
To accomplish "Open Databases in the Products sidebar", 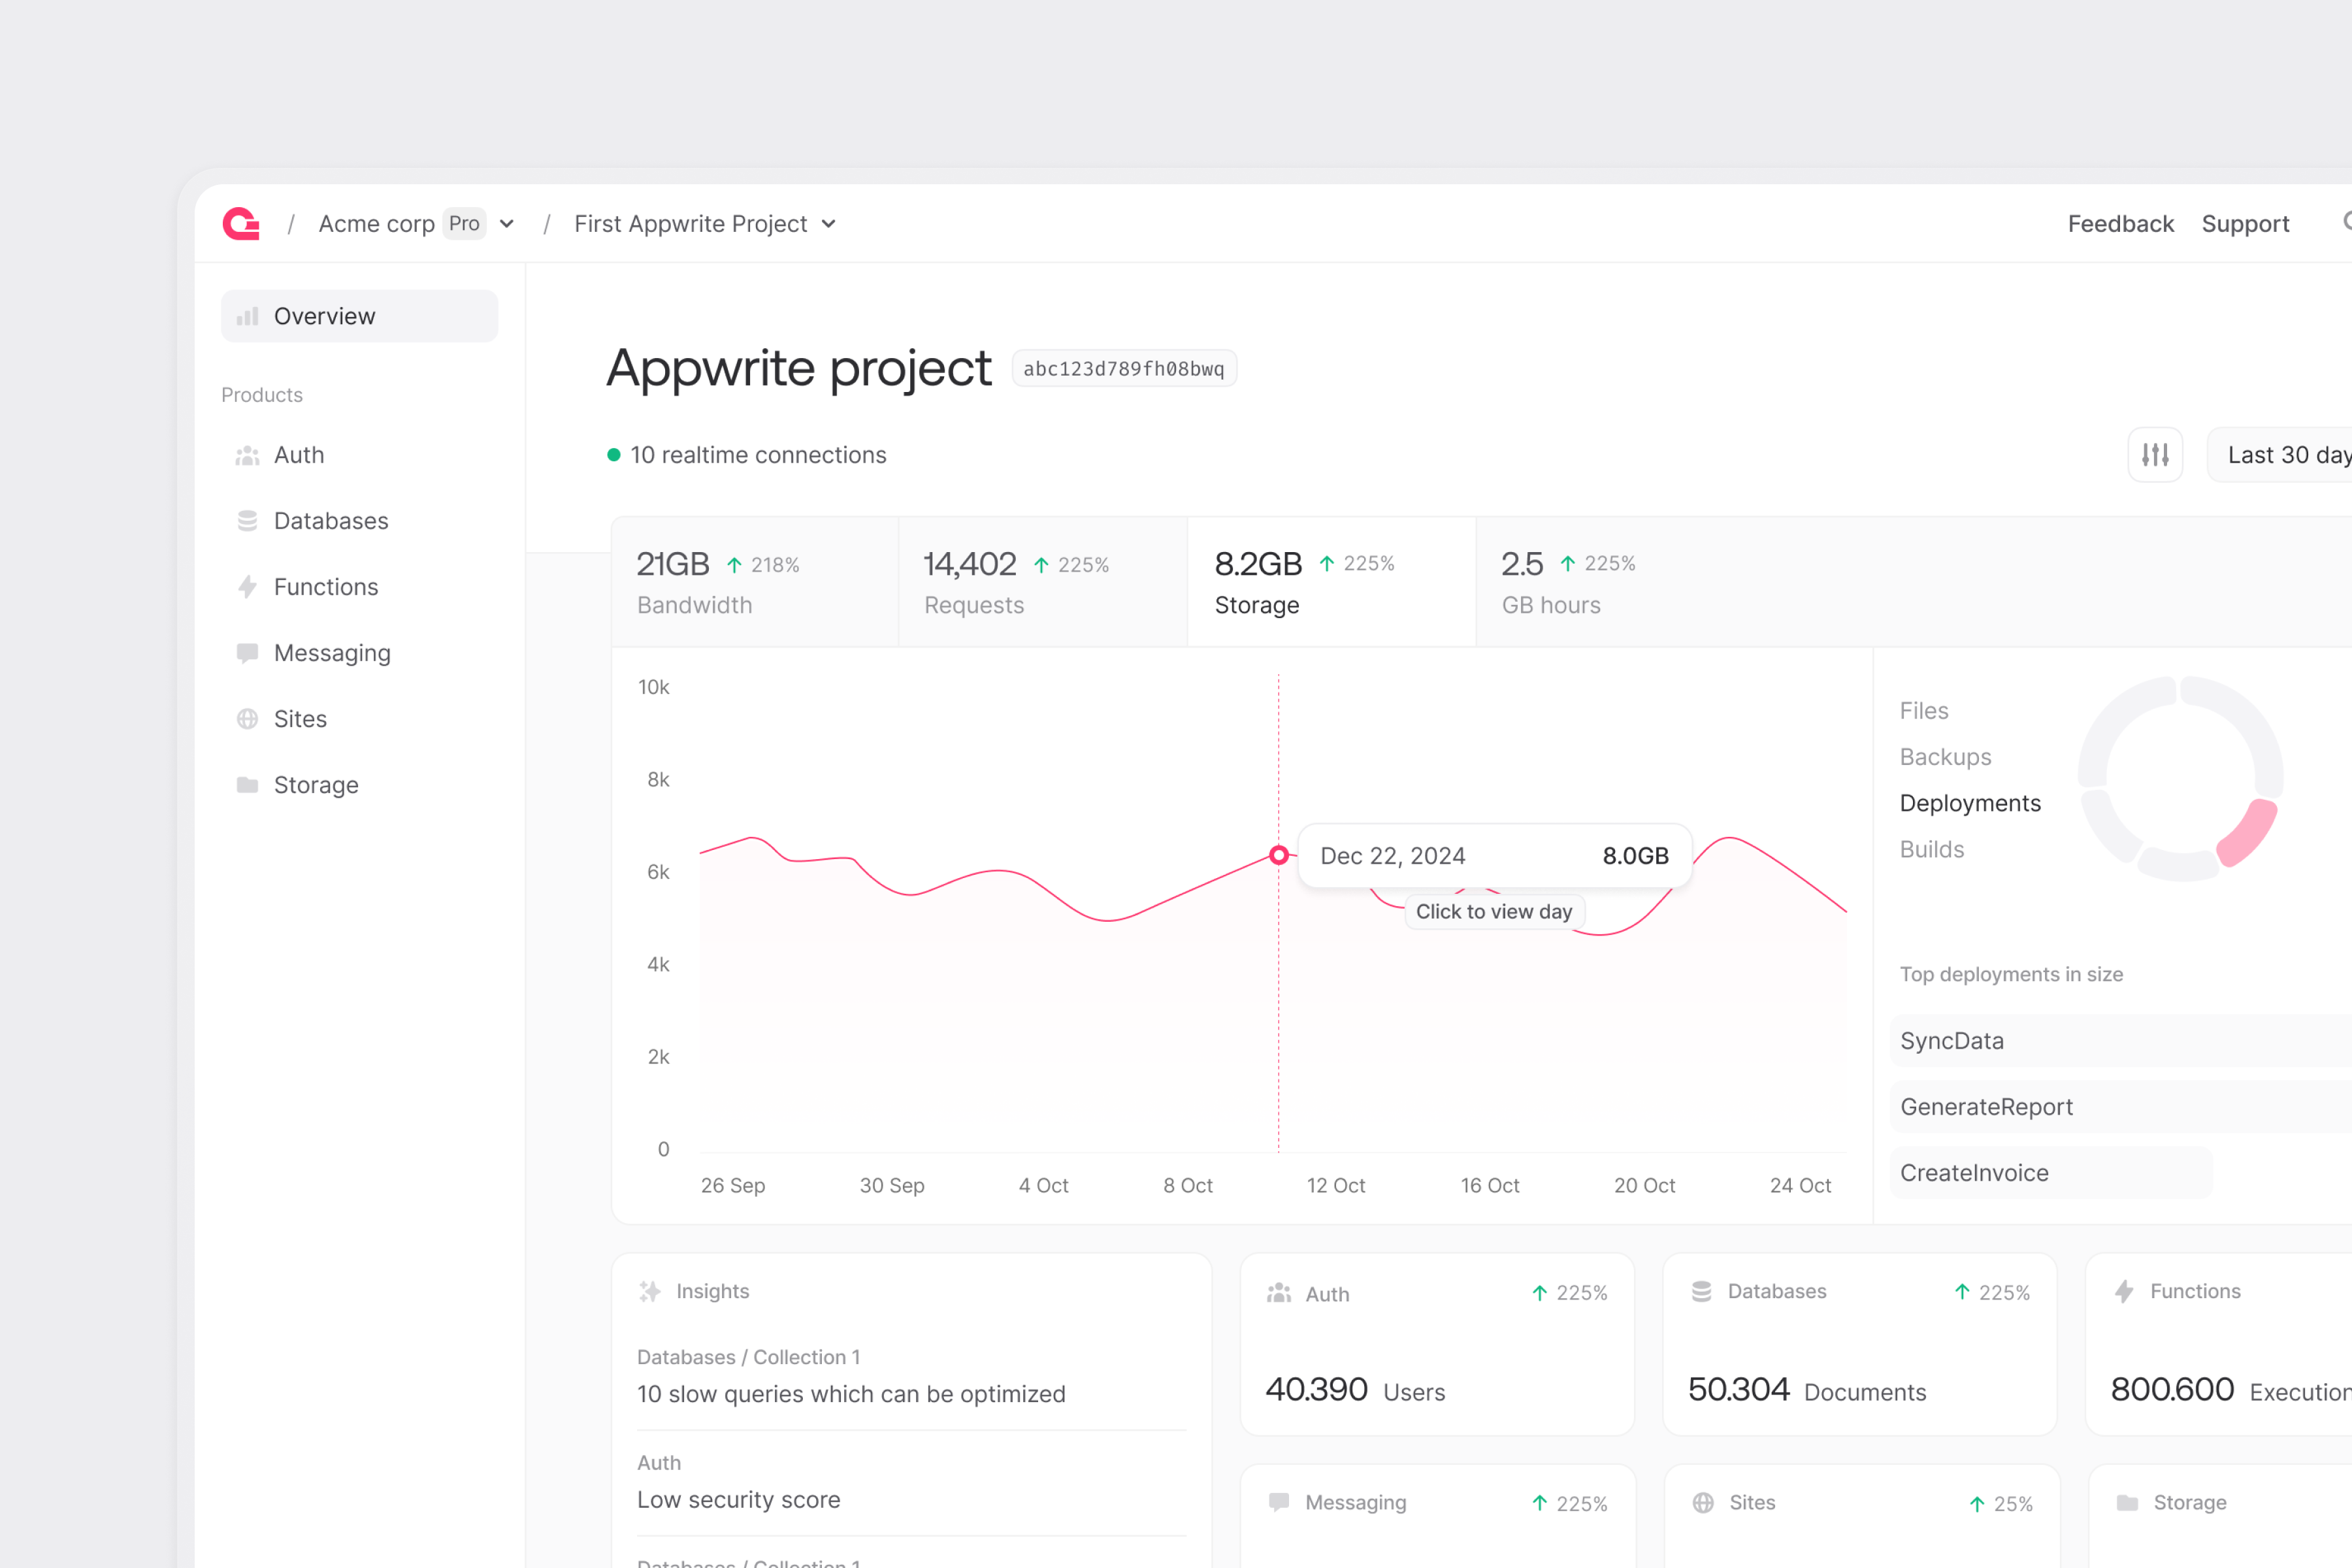I will pos(330,521).
